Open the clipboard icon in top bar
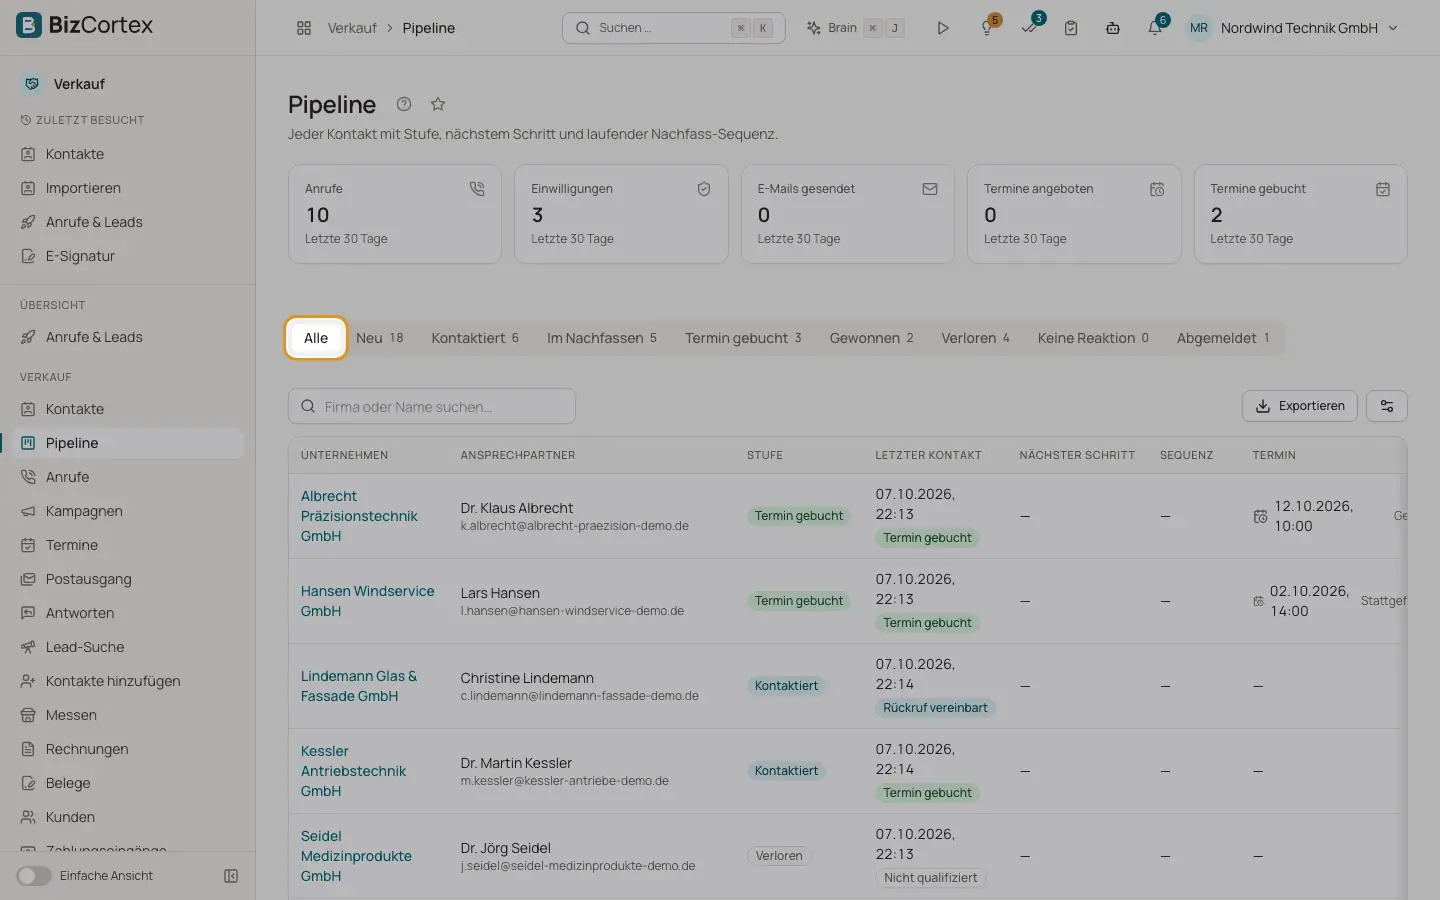This screenshot has height=900, width=1440. point(1071,28)
